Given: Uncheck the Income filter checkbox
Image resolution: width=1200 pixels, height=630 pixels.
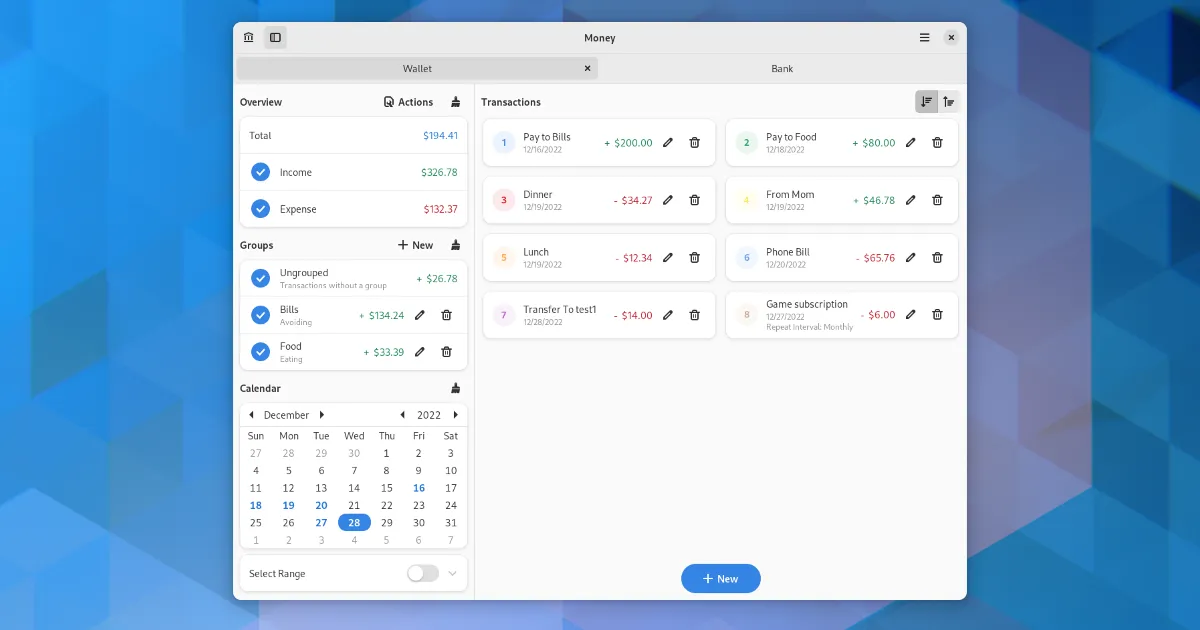Looking at the screenshot, I should pos(260,172).
